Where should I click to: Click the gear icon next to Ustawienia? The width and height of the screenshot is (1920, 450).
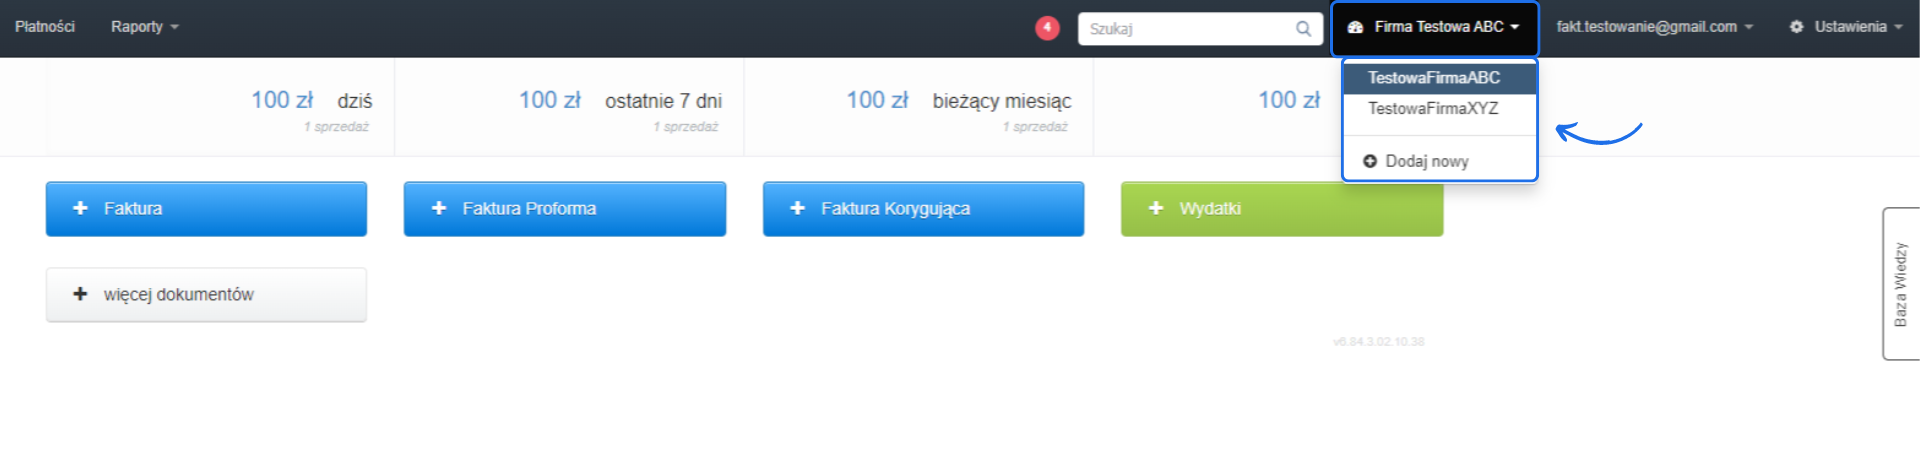pyautogui.click(x=1796, y=27)
